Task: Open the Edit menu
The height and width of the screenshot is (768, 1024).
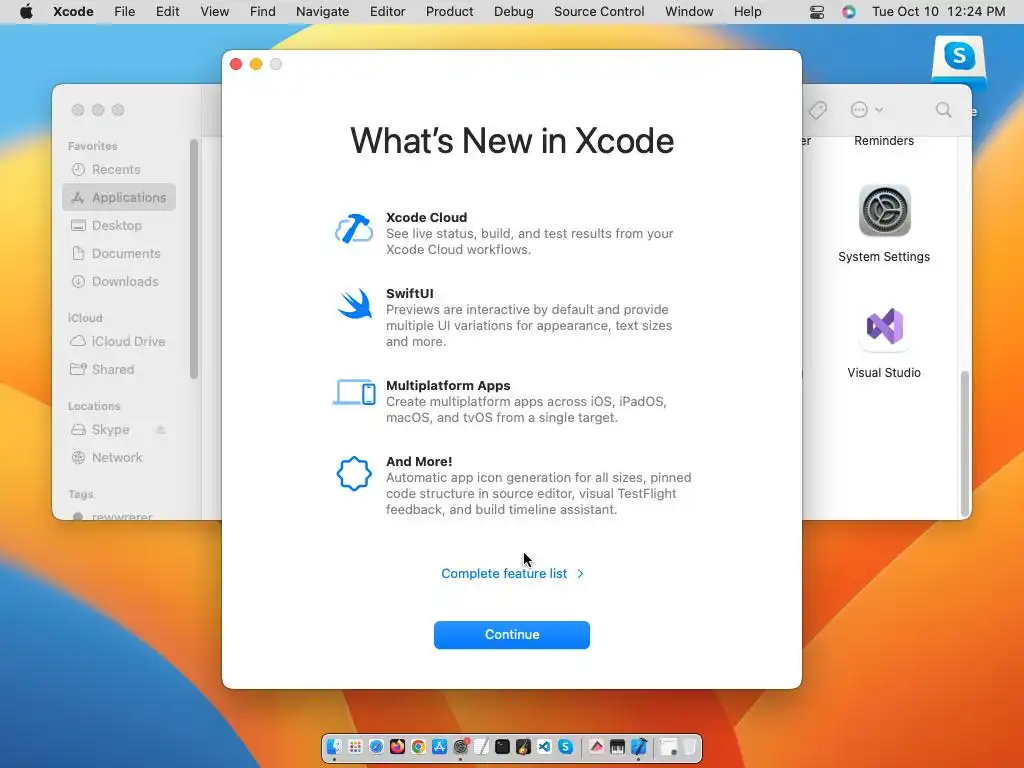Action: (x=167, y=12)
